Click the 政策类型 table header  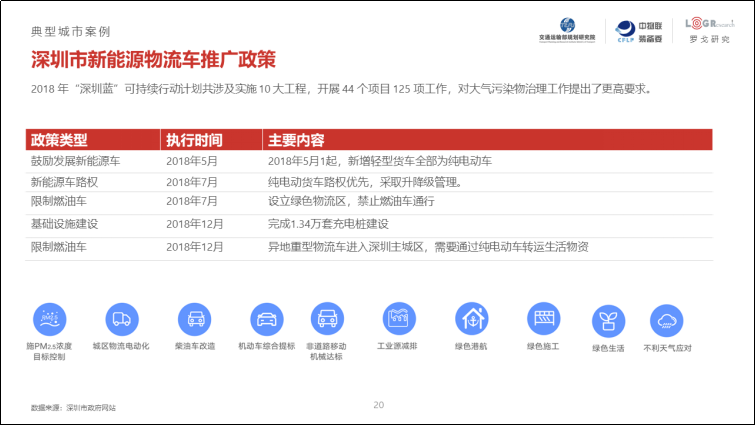60,139
